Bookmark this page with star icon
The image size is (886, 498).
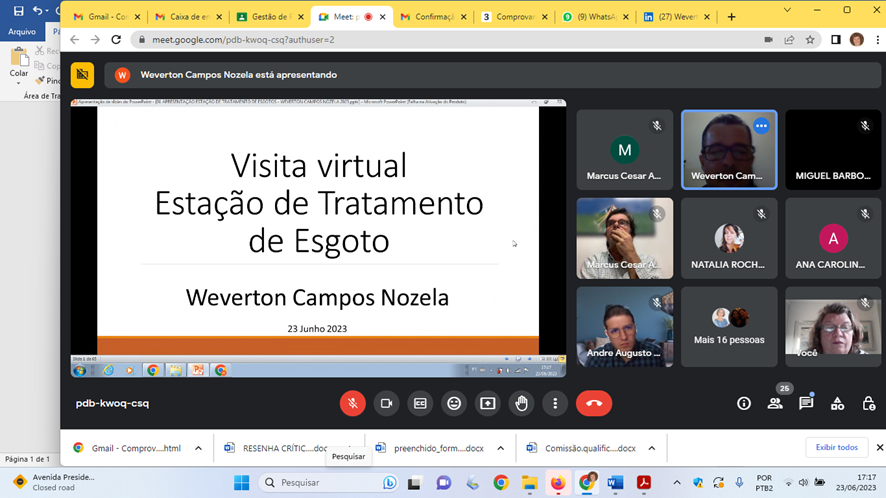click(x=810, y=40)
